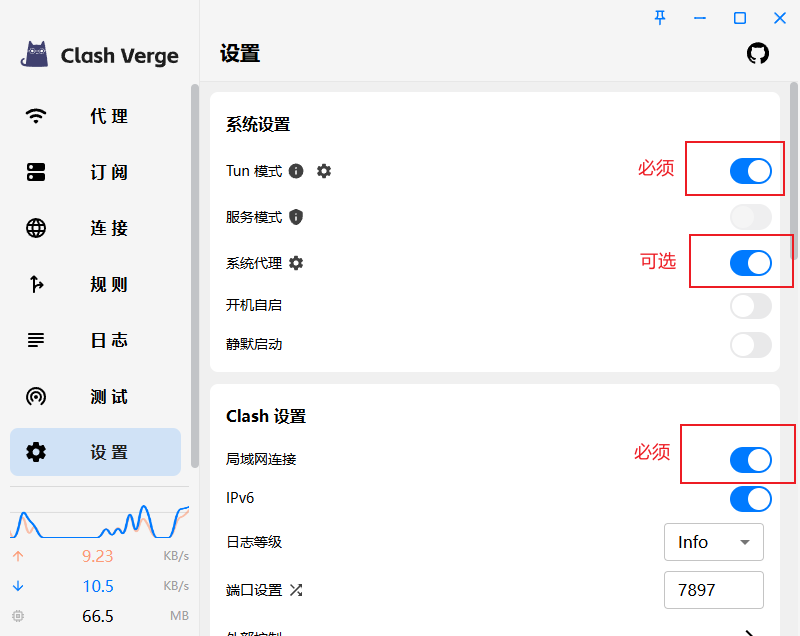The width and height of the screenshot is (800, 636).
Task: Click the gear icon for Settings
Action: [x=36, y=452]
